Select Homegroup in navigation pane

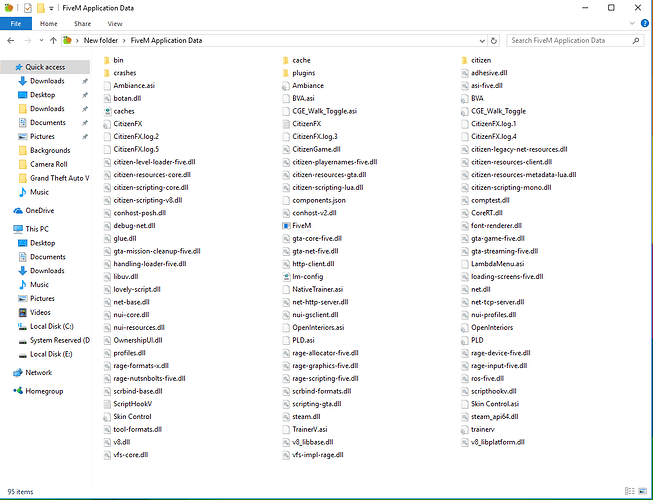coord(44,391)
